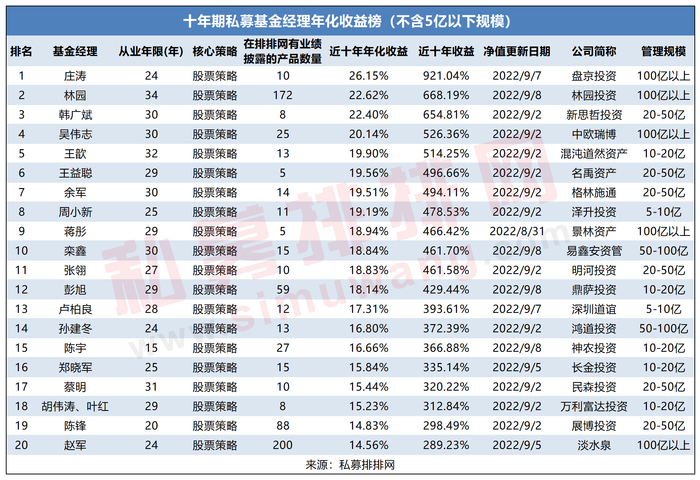
Task: Click the annualized return 14.56%
Action: click(x=369, y=445)
